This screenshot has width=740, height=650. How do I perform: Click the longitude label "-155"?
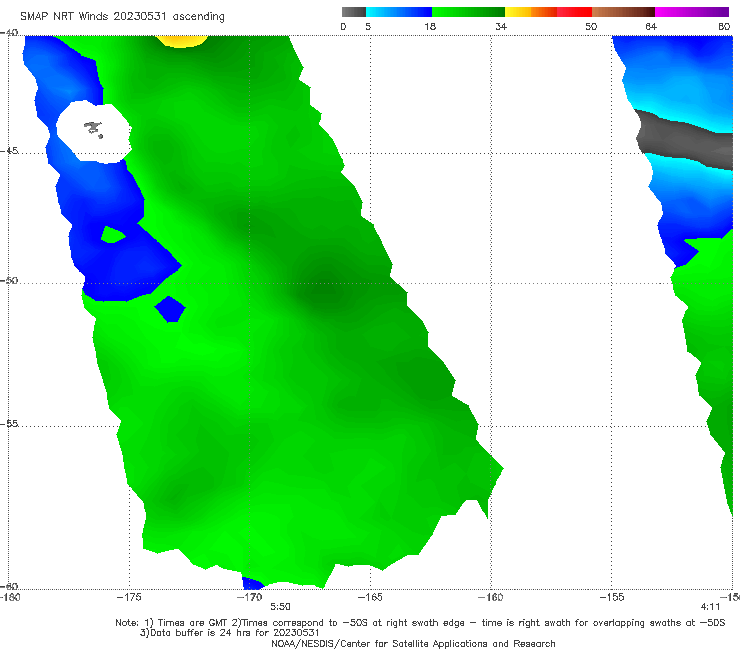[x=612, y=597]
